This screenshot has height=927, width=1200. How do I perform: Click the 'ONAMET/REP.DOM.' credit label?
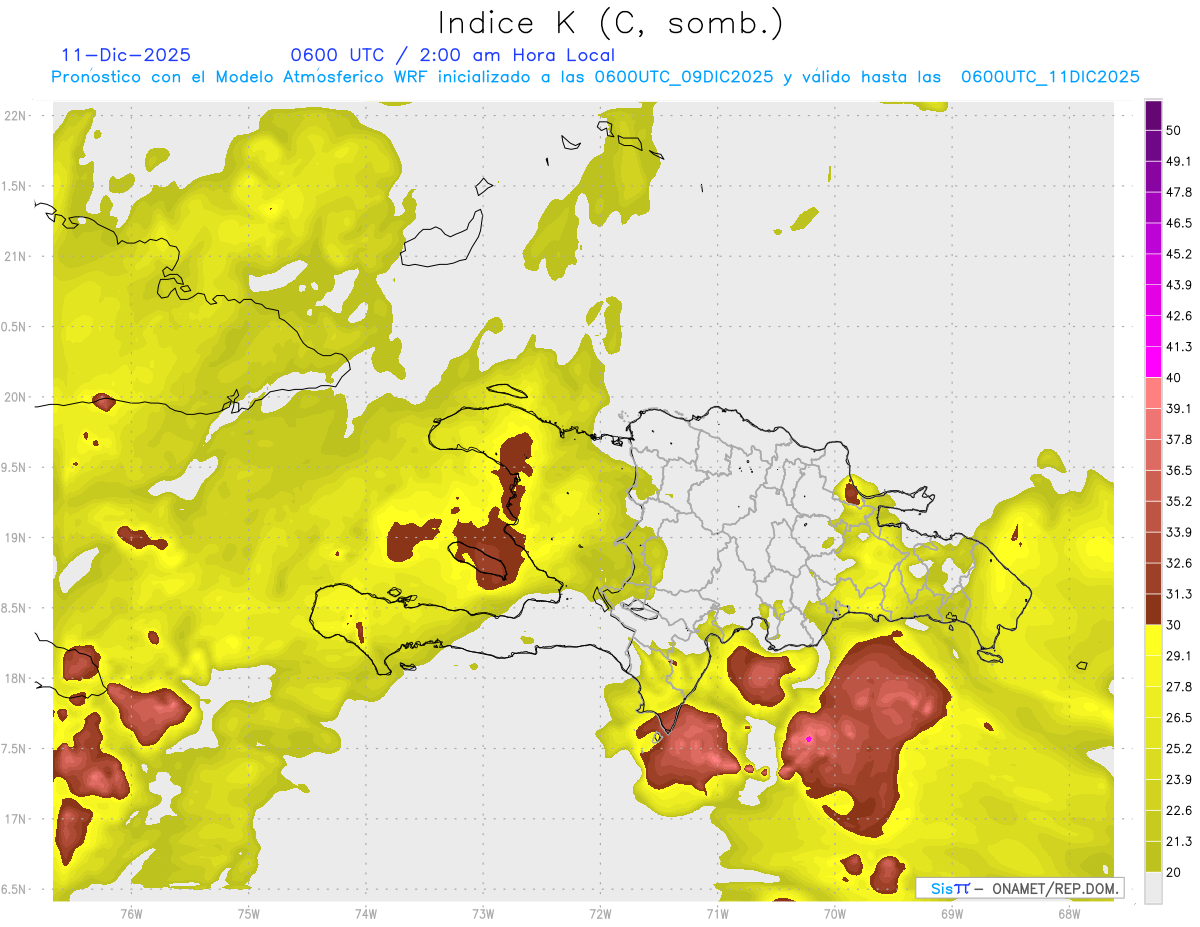(1054, 888)
